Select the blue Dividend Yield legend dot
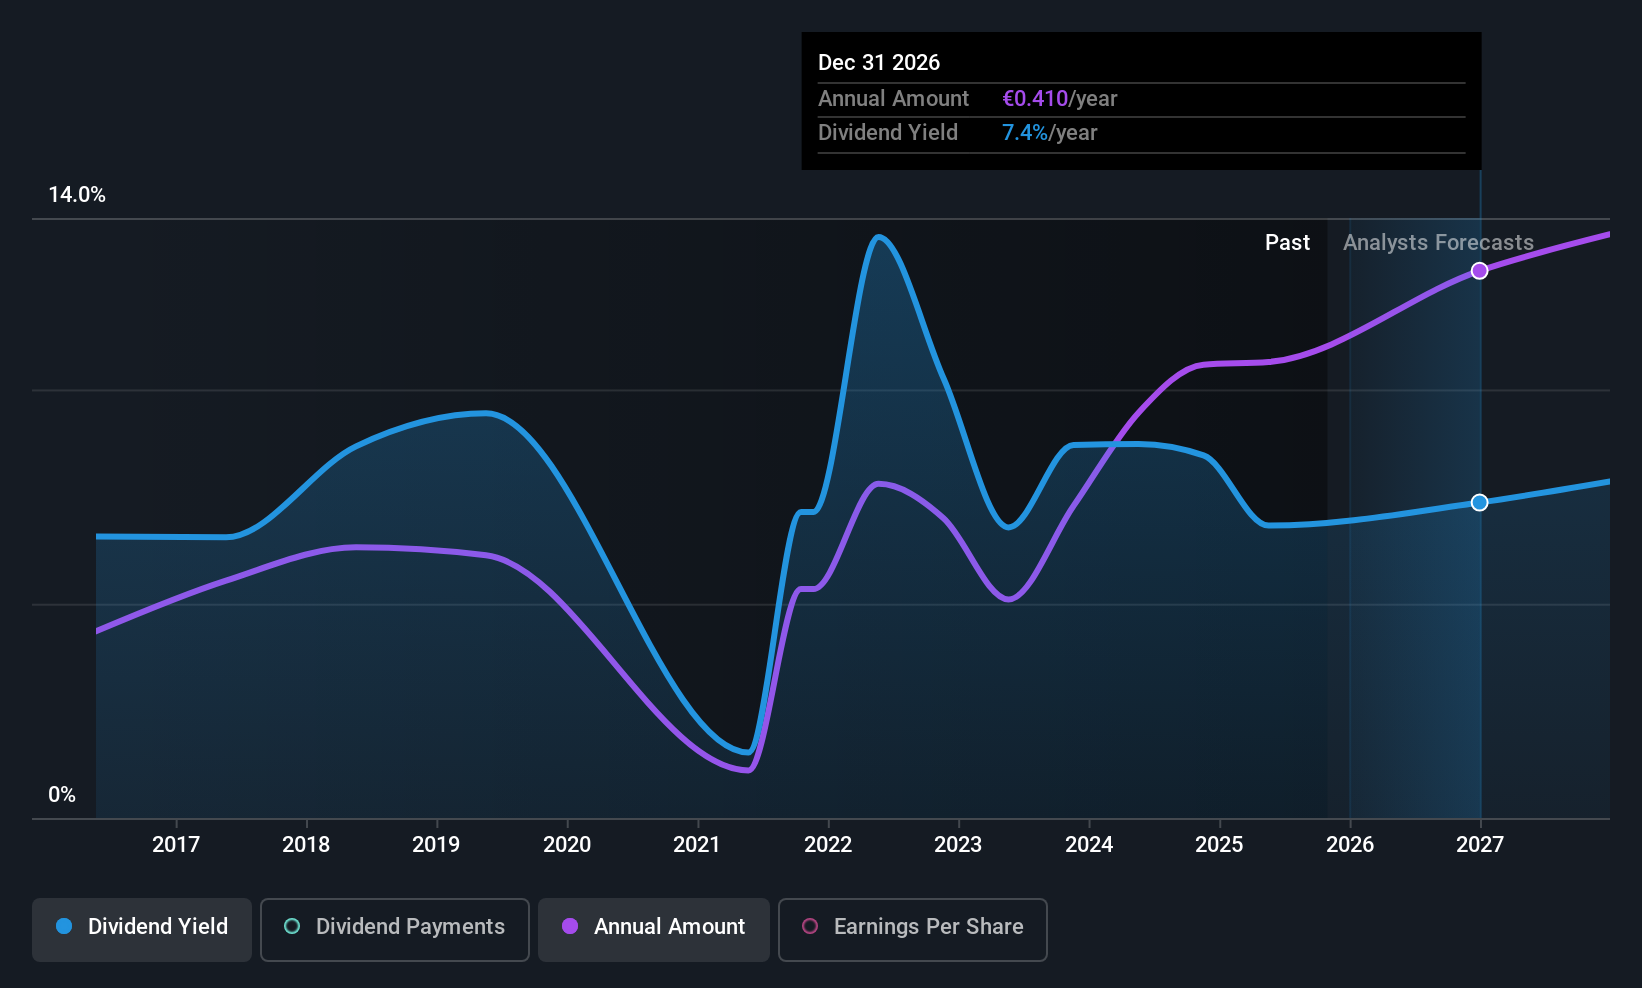The height and width of the screenshot is (988, 1642). coord(64,927)
